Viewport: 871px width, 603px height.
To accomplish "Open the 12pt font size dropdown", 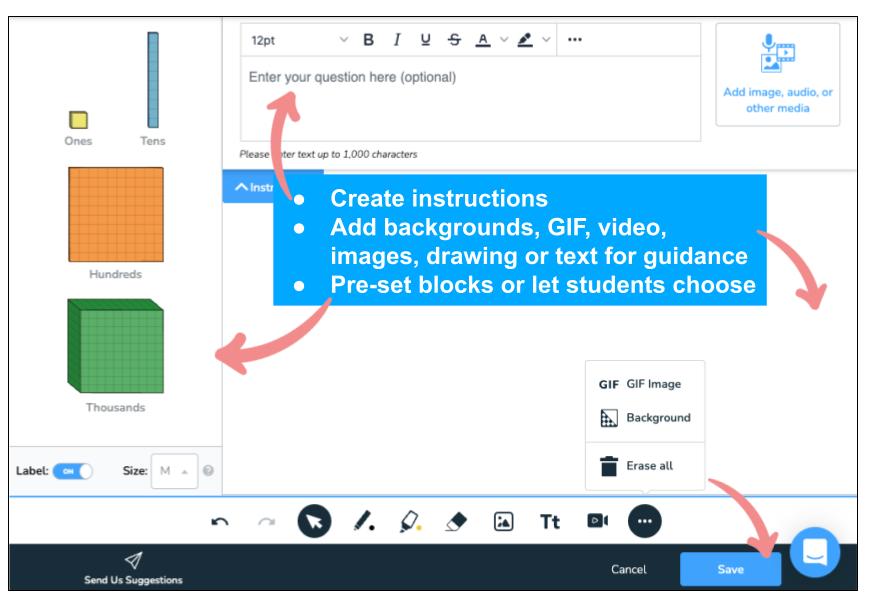I will 299,40.
